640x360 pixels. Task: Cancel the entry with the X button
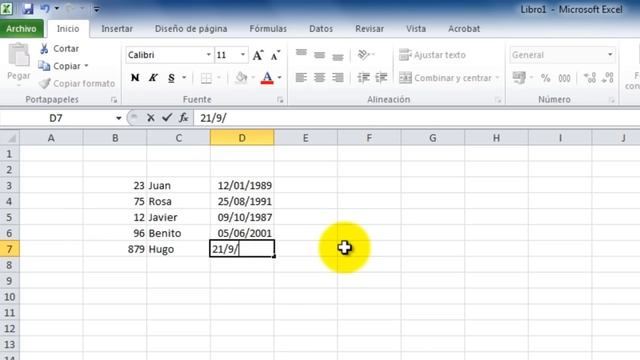tap(151, 118)
